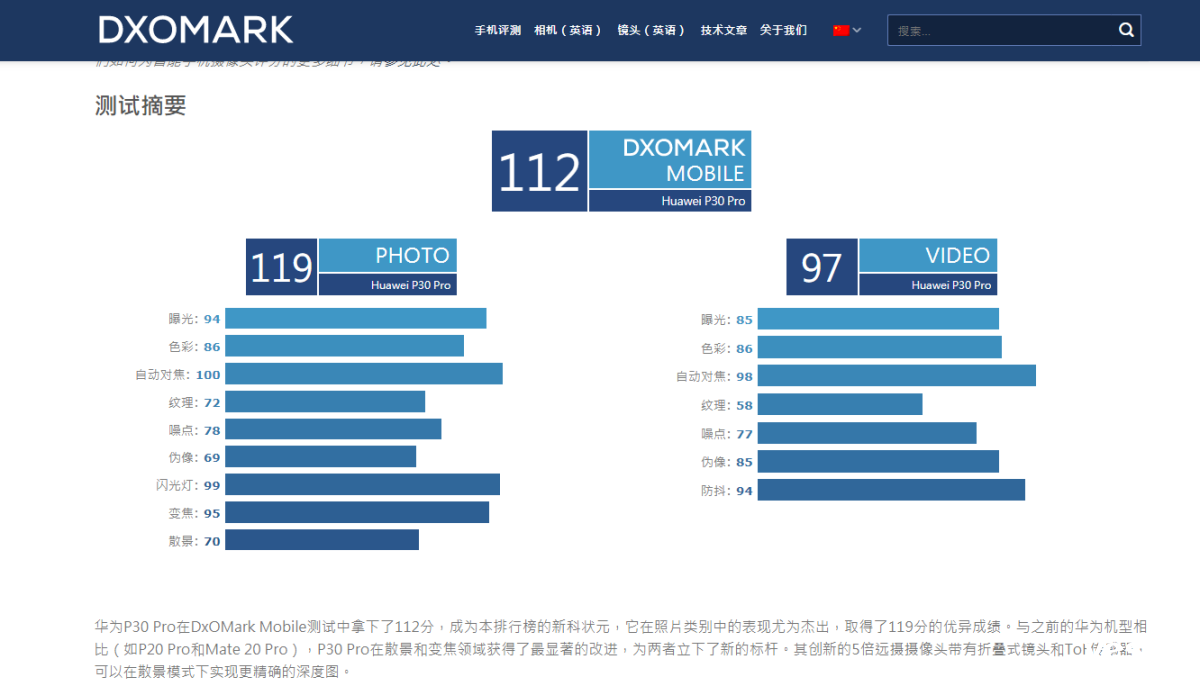Click the photo 伪像 score bar

(320, 456)
